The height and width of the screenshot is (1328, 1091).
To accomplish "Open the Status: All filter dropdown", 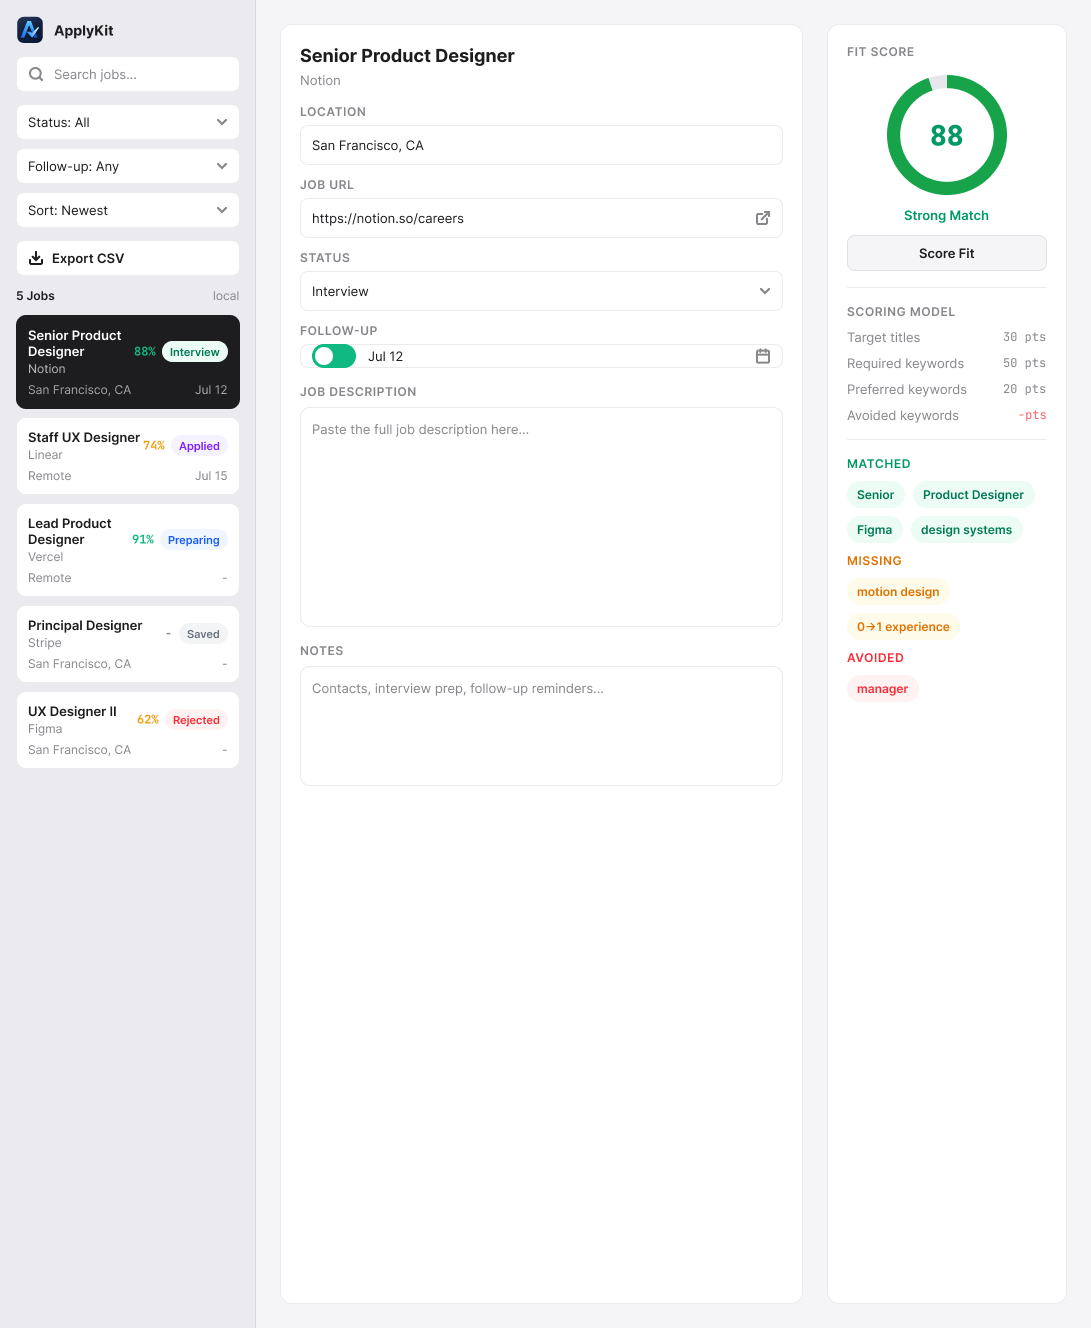I will (x=128, y=122).
